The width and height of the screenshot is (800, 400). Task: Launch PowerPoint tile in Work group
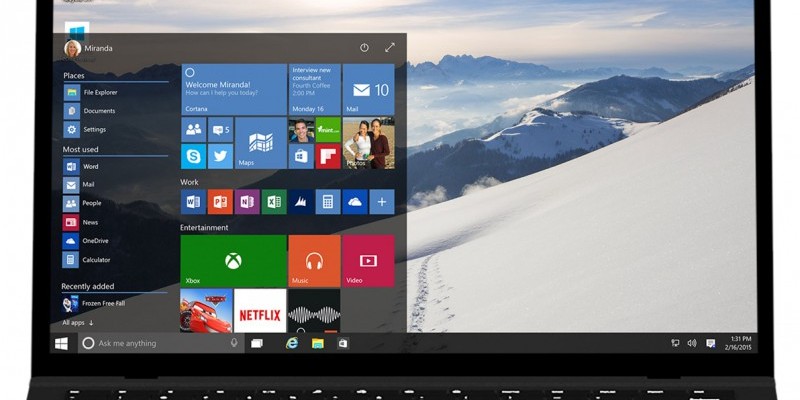220,202
